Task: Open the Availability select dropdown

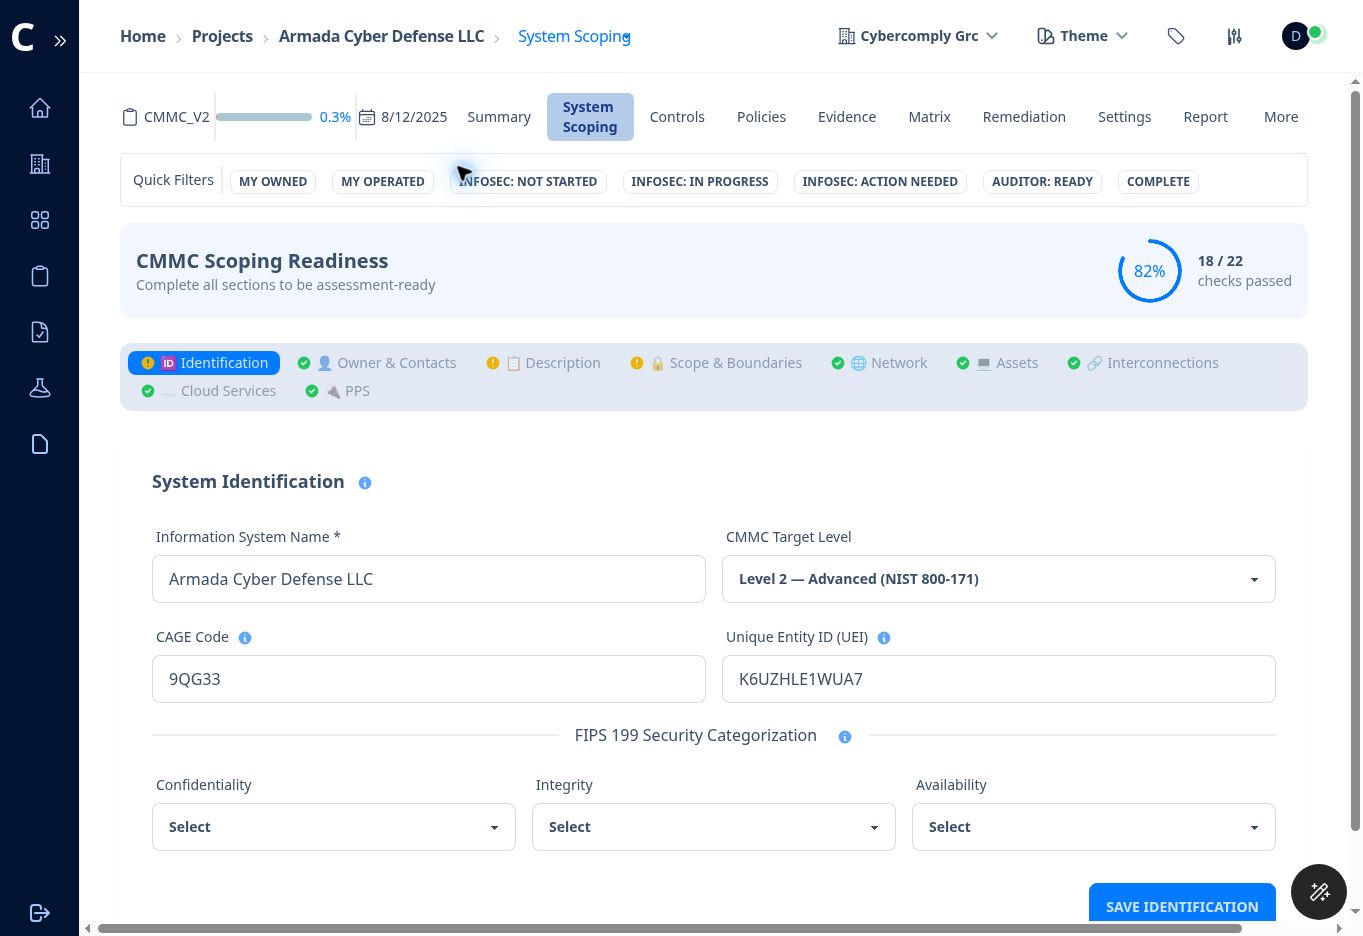Action: pos(1094,827)
